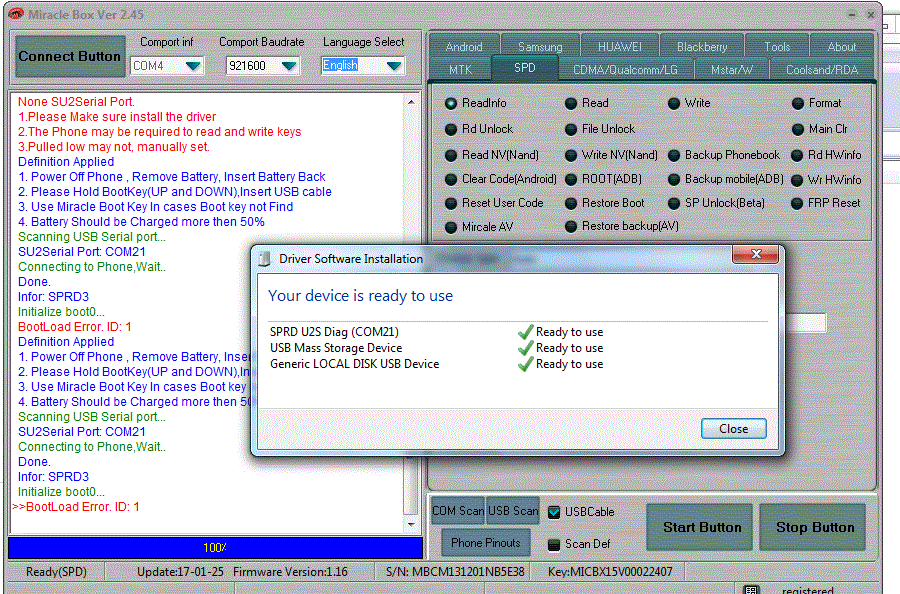
Task: Open the Tools tab
Action: pos(777,47)
